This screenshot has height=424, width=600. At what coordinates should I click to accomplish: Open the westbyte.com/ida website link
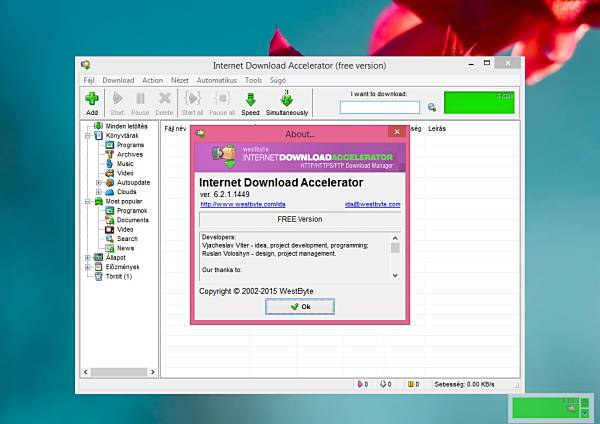click(243, 204)
